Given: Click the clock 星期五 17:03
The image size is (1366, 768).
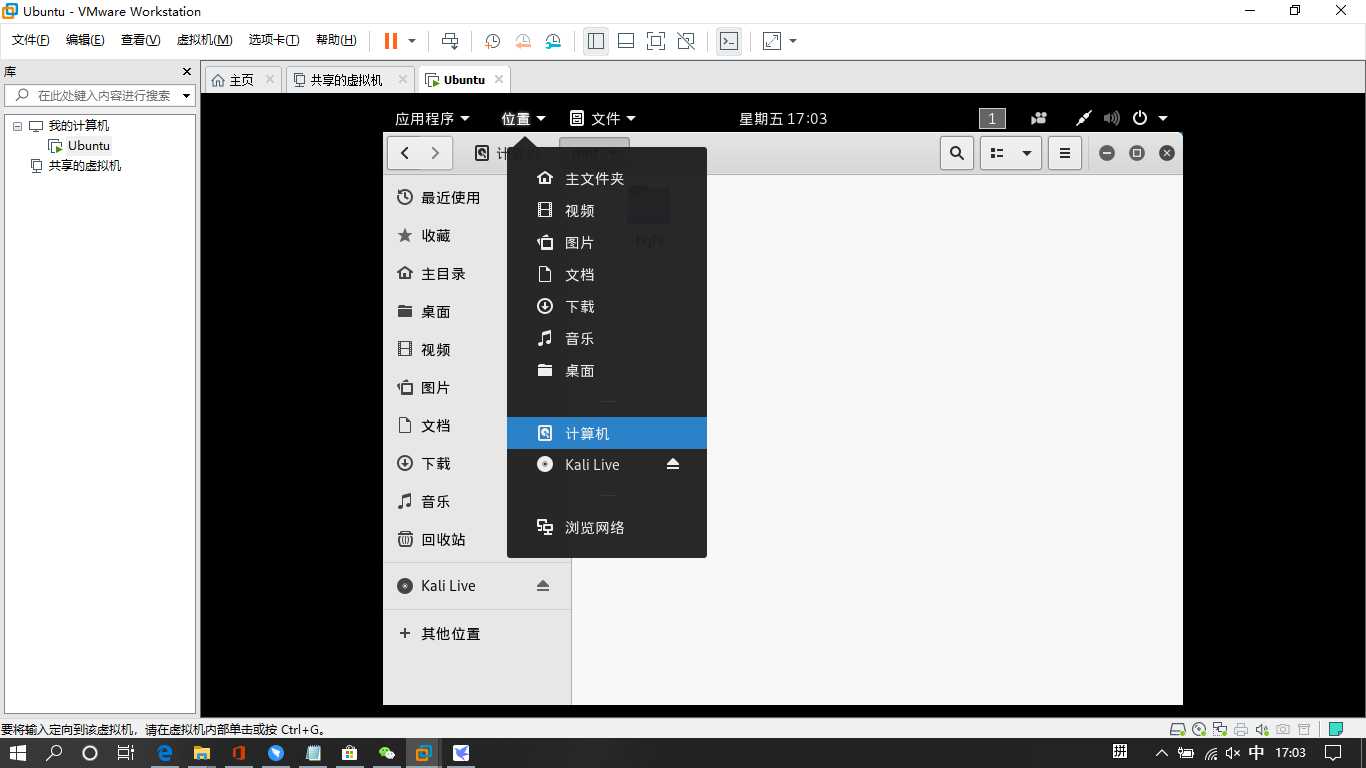Looking at the screenshot, I should (783, 118).
